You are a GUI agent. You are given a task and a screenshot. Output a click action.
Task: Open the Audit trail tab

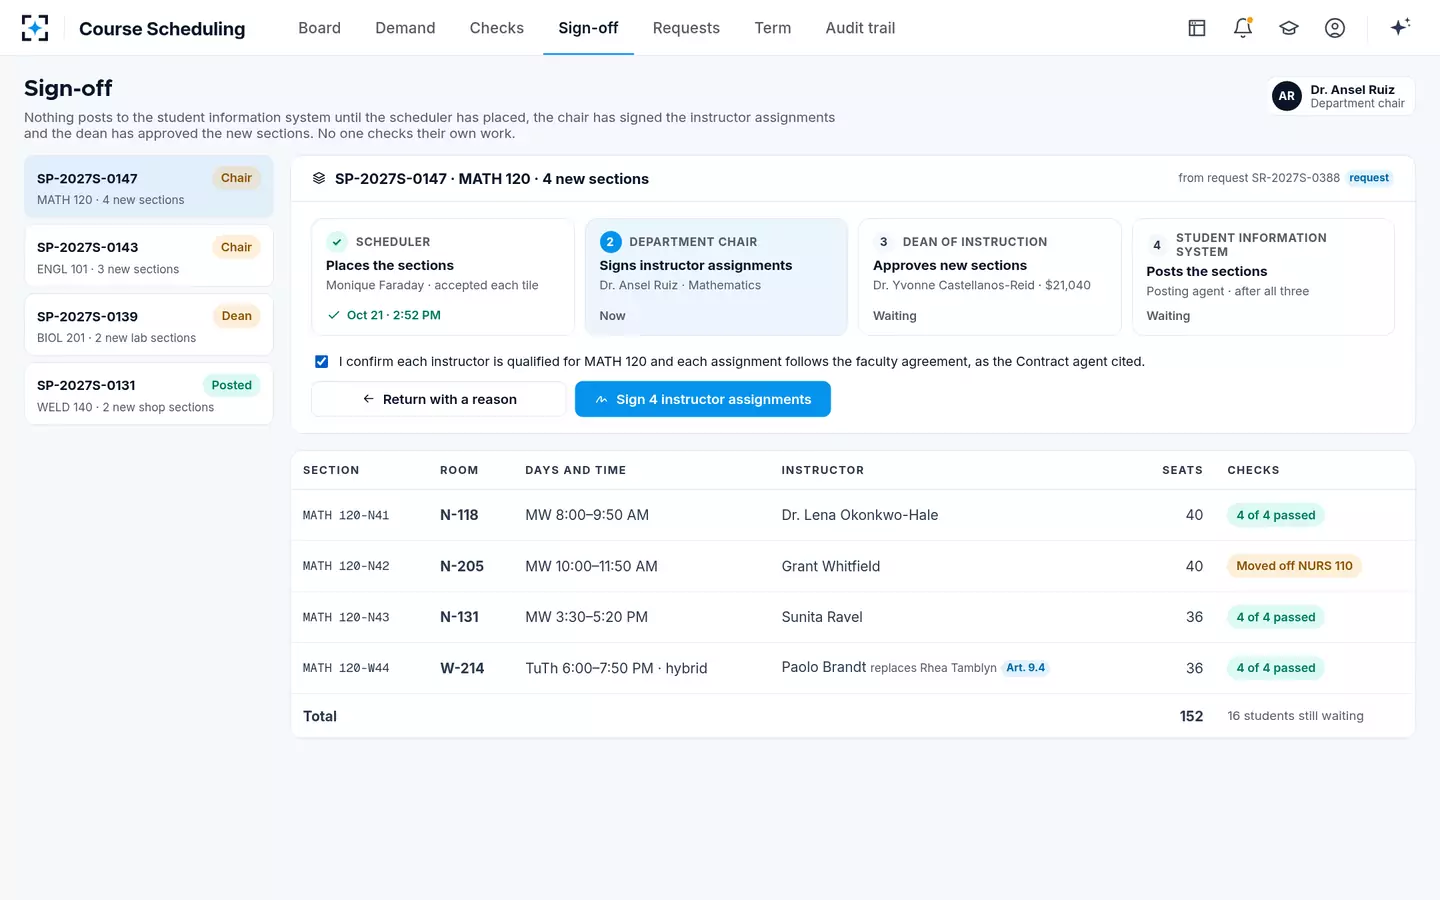[860, 28]
